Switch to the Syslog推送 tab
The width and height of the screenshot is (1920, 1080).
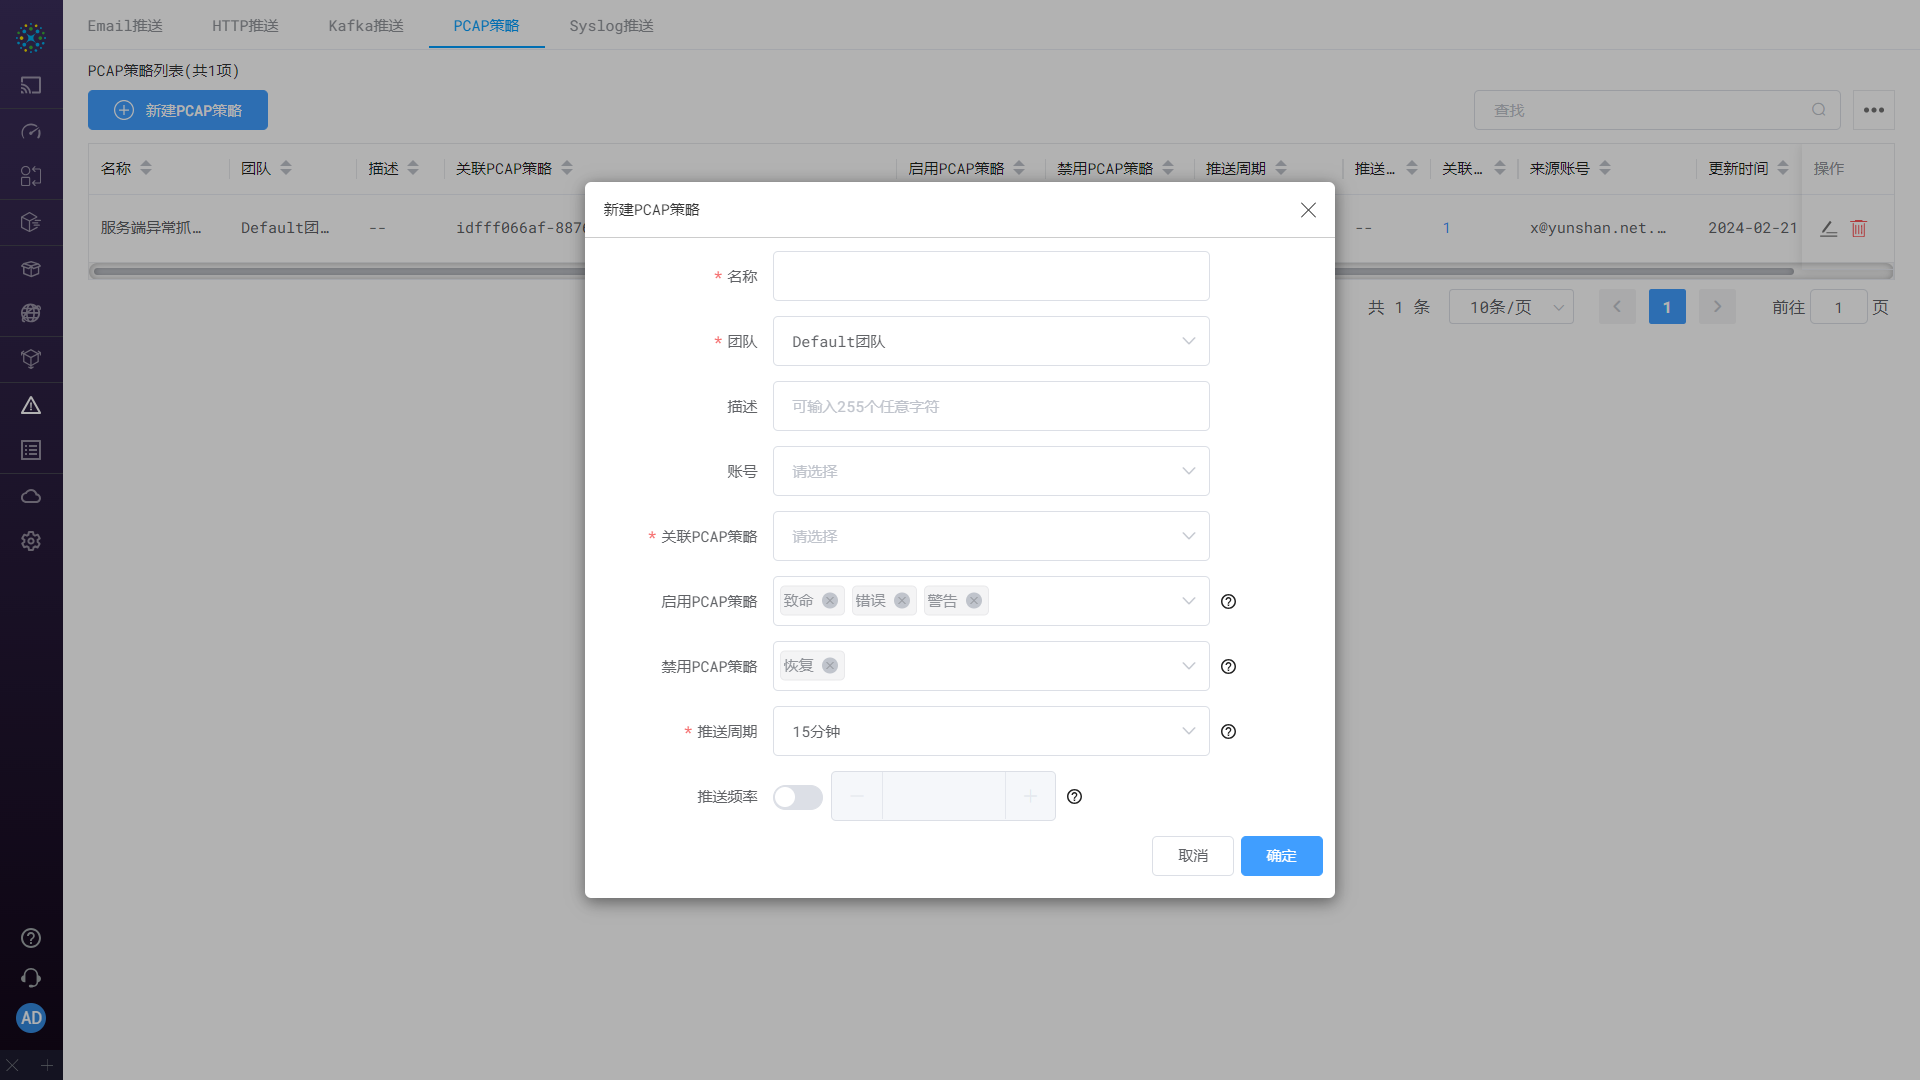tap(611, 25)
